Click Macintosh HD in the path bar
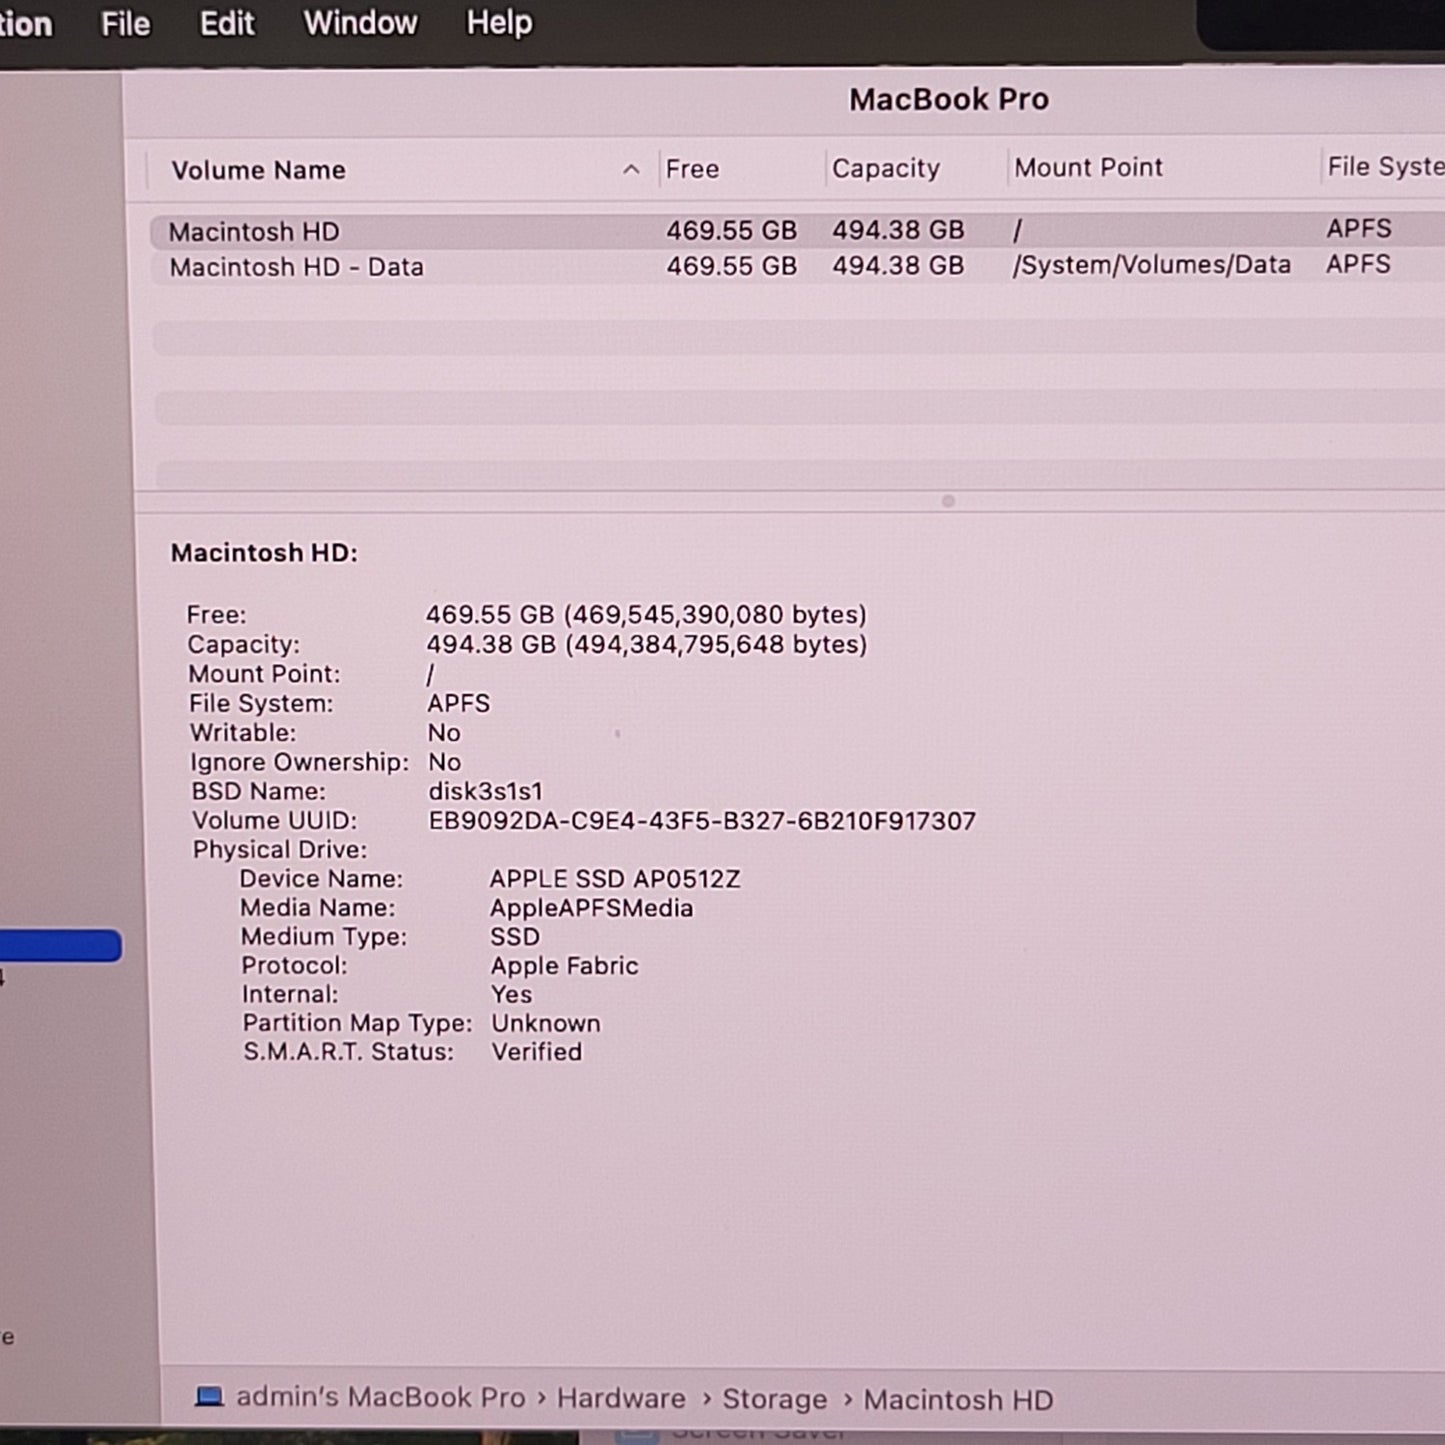Viewport: 1445px width, 1445px height. (x=958, y=1401)
